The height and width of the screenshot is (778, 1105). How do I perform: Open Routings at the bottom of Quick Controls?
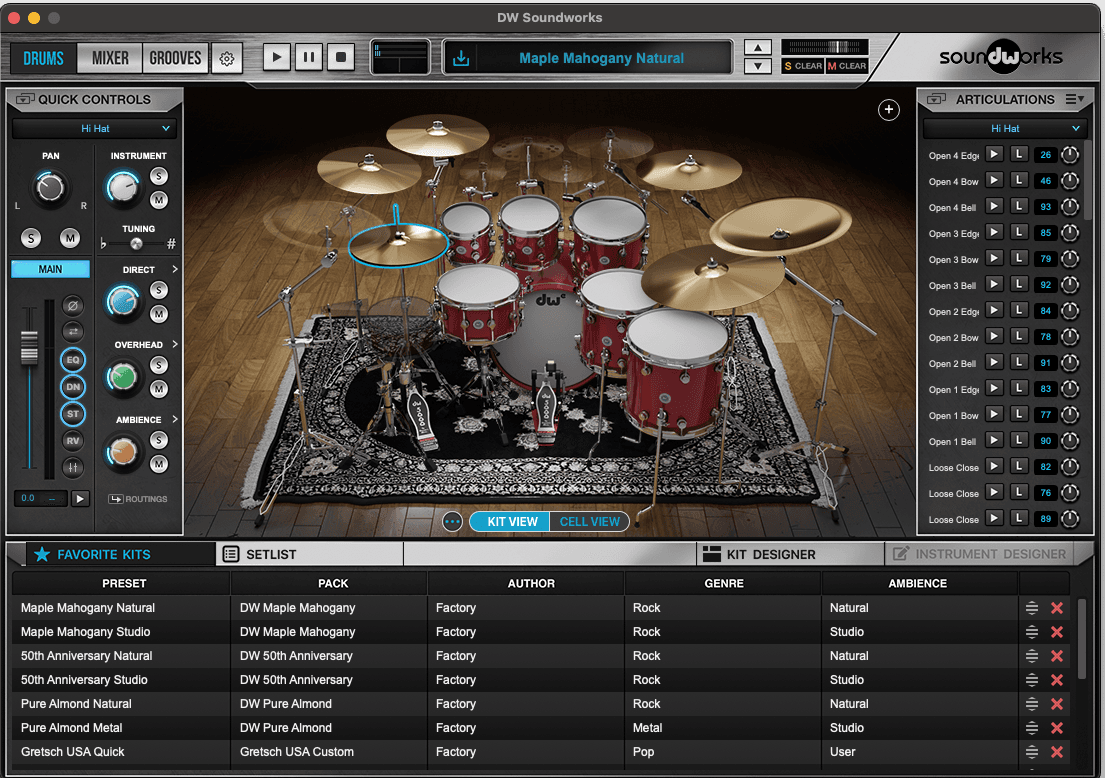(138, 498)
